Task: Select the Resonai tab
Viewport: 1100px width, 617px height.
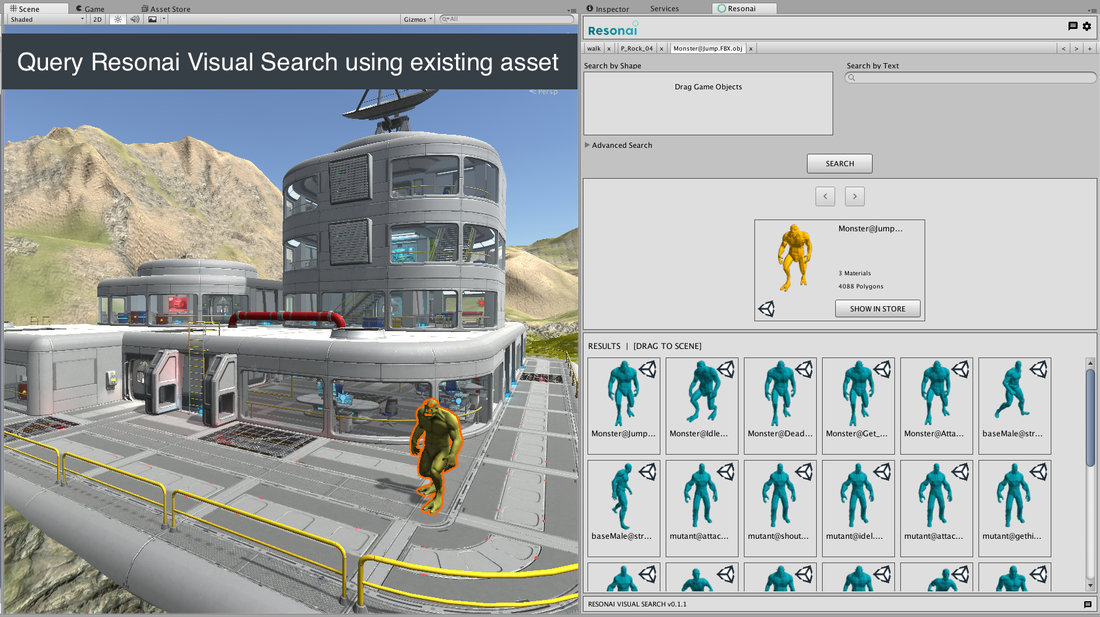Action: click(x=744, y=8)
